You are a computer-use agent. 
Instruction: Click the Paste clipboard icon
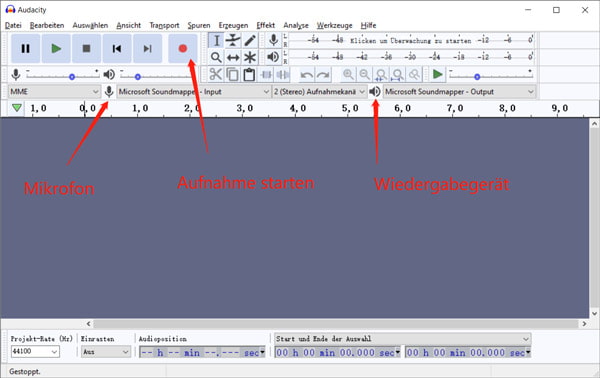(249, 74)
